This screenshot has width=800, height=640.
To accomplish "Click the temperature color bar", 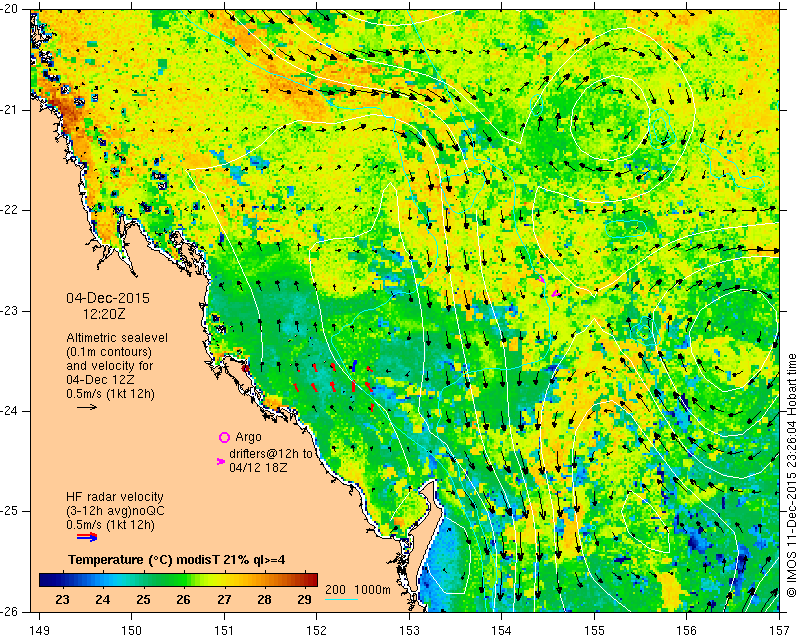I will [x=179, y=580].
